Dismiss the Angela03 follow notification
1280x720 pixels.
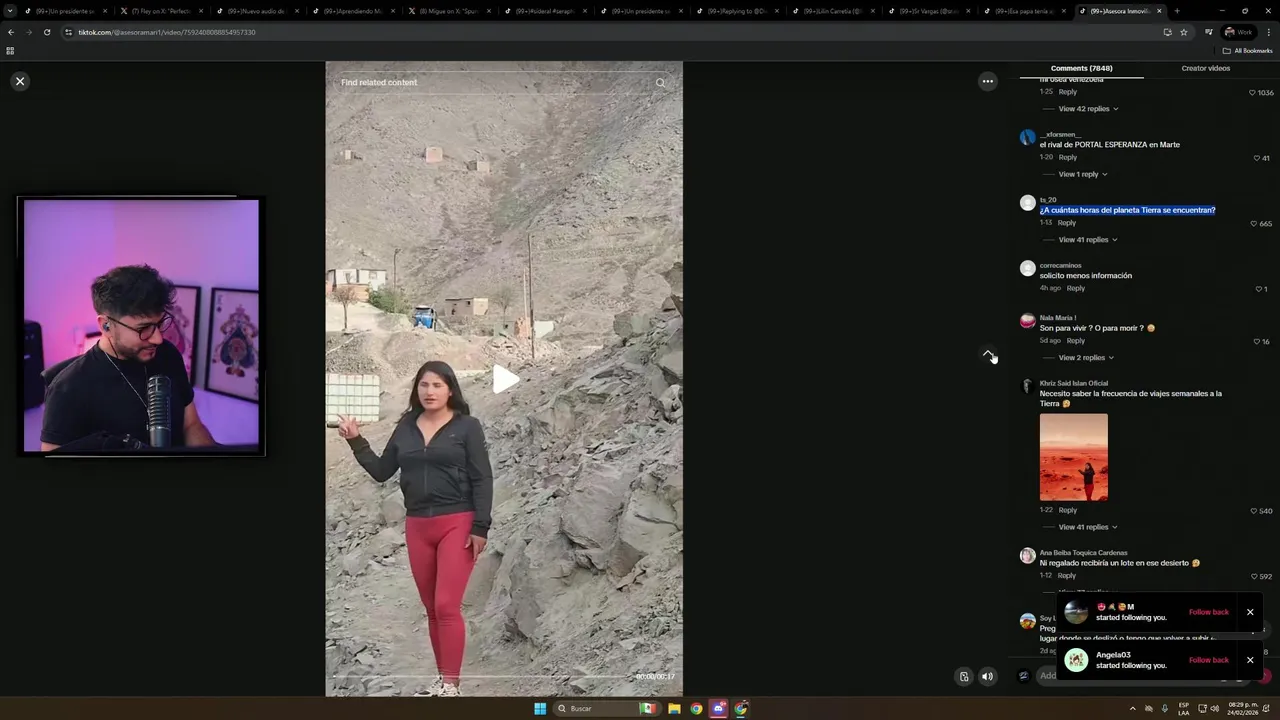[1250, 660]
